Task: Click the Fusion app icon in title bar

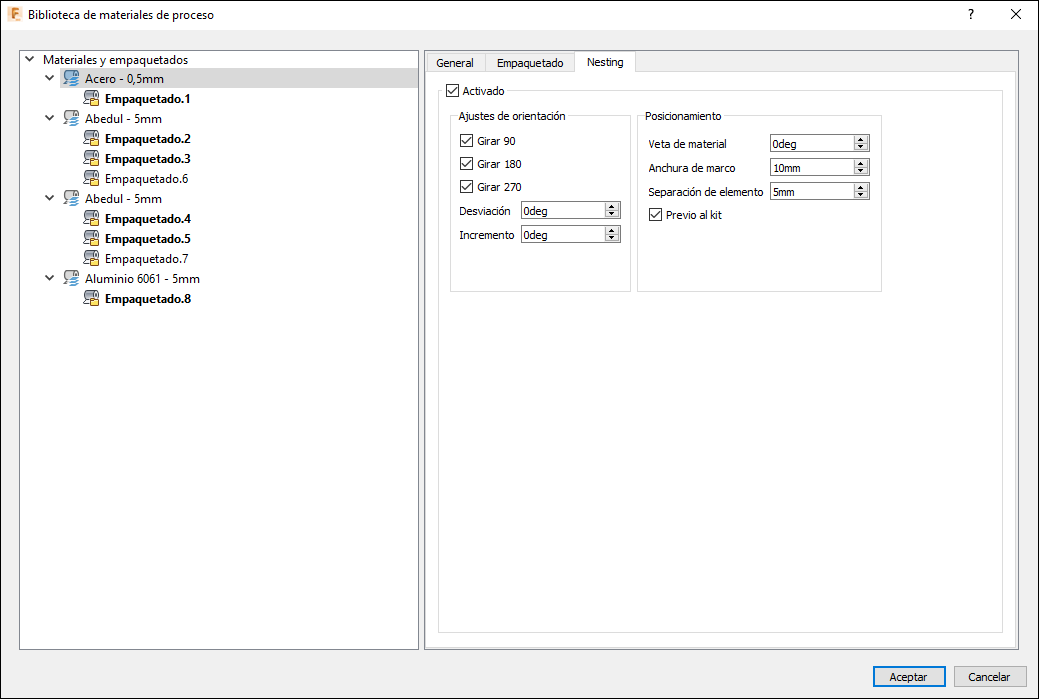Action: click(x=15, y=14)
